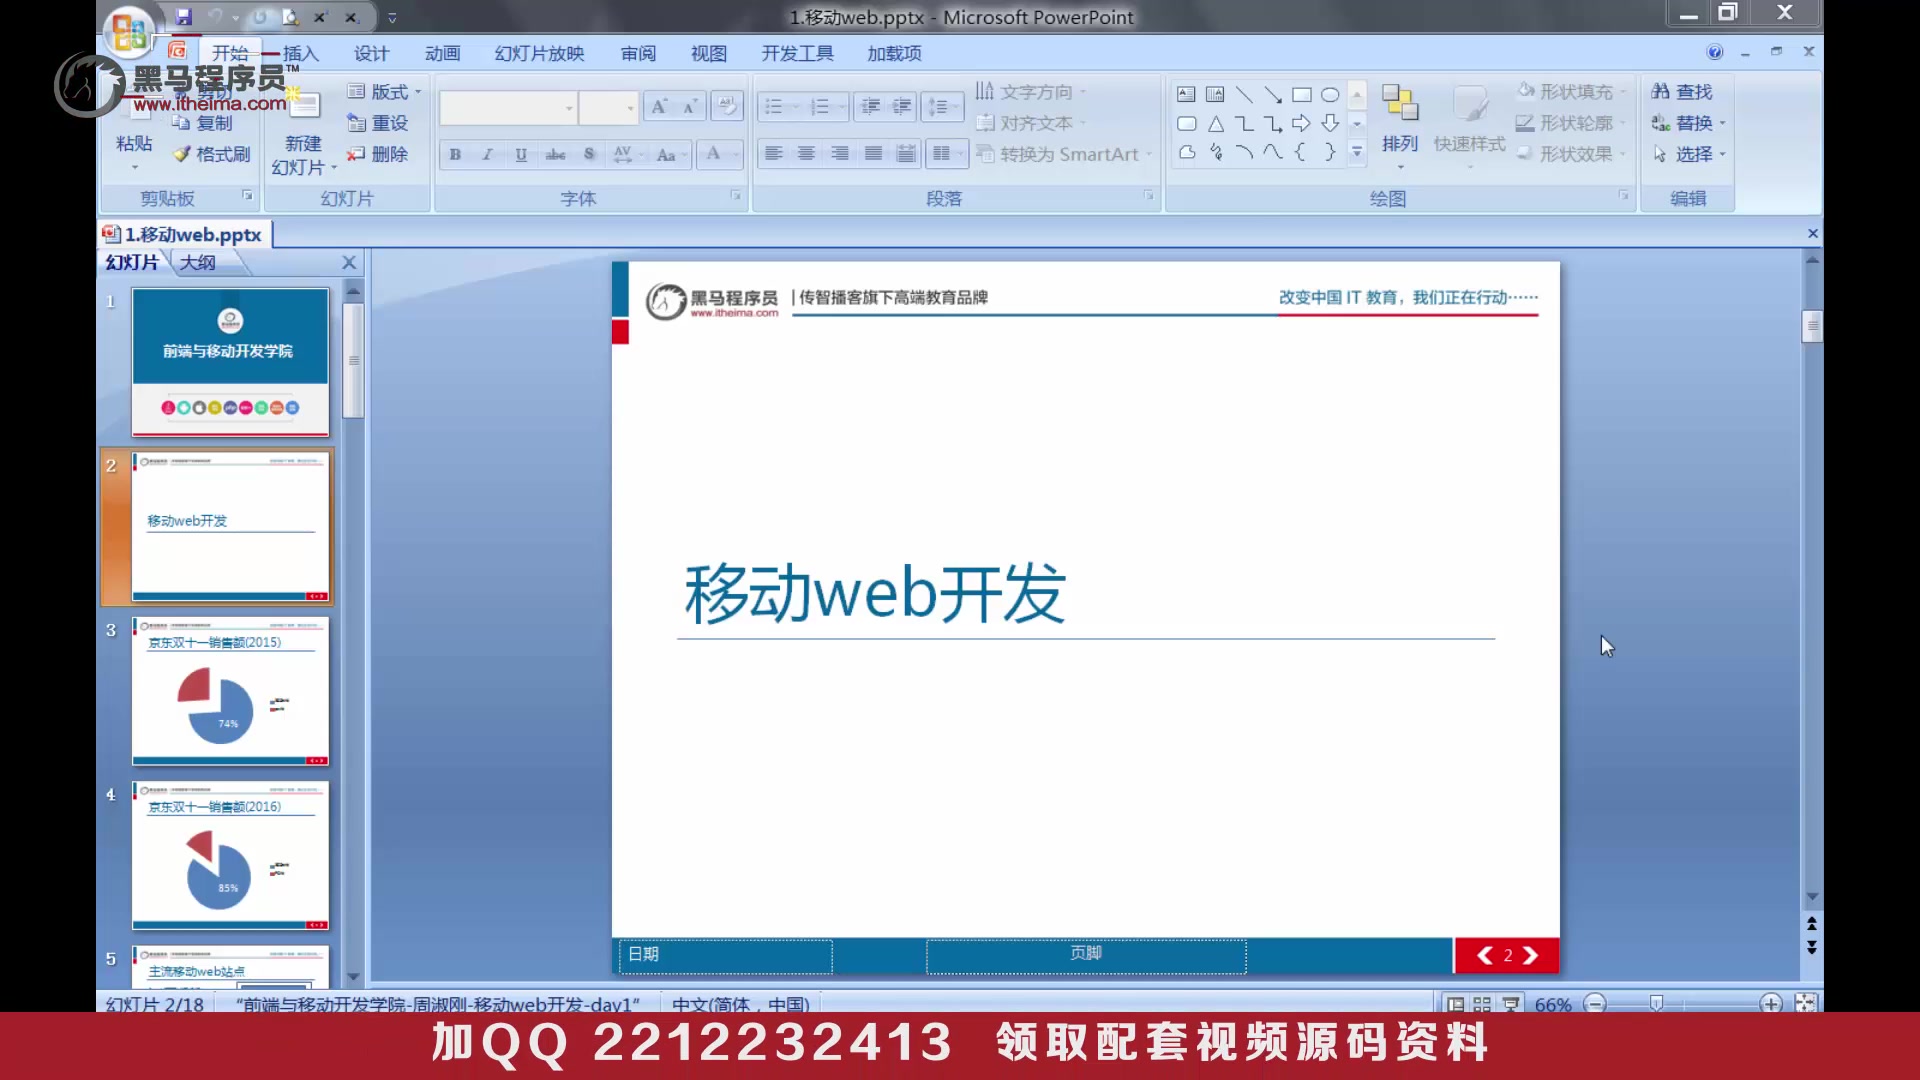The height and width of the screenshot is (1080, 1920).
Task: Toggle numbered list formatting
Action: tap(820, 106)
